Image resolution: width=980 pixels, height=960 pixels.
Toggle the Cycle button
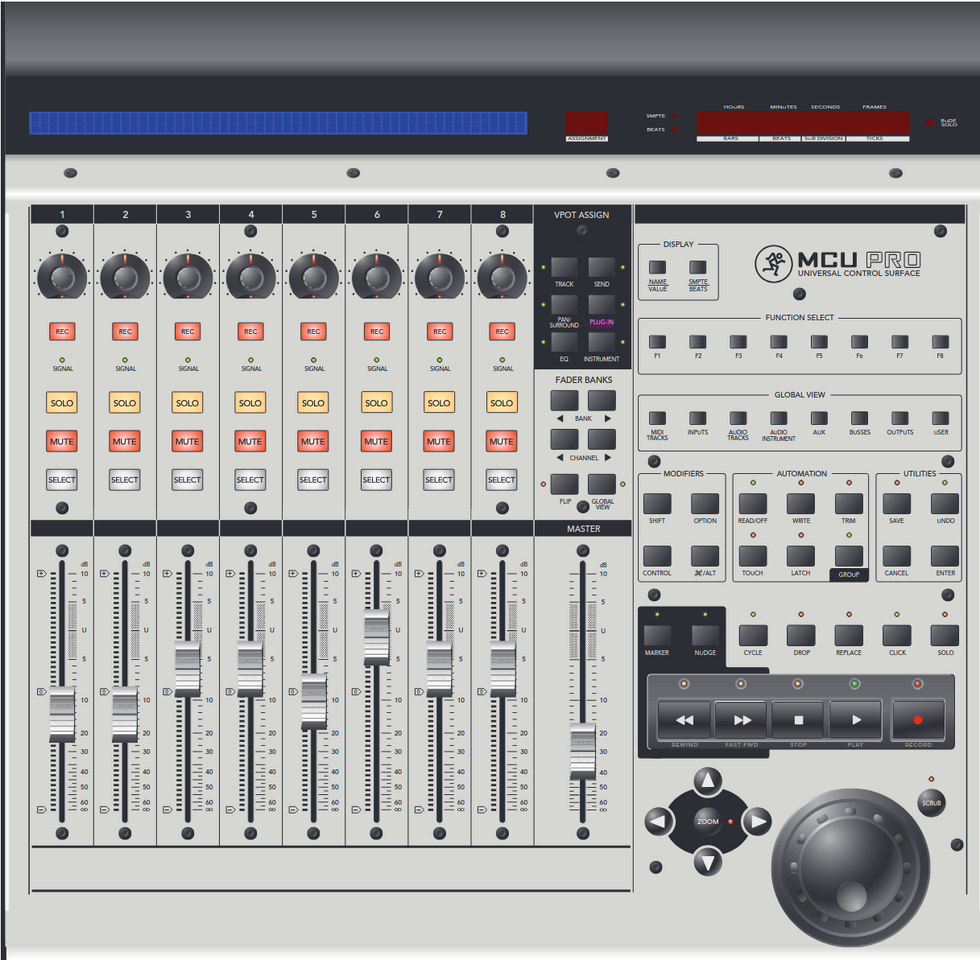pos(753,636)
